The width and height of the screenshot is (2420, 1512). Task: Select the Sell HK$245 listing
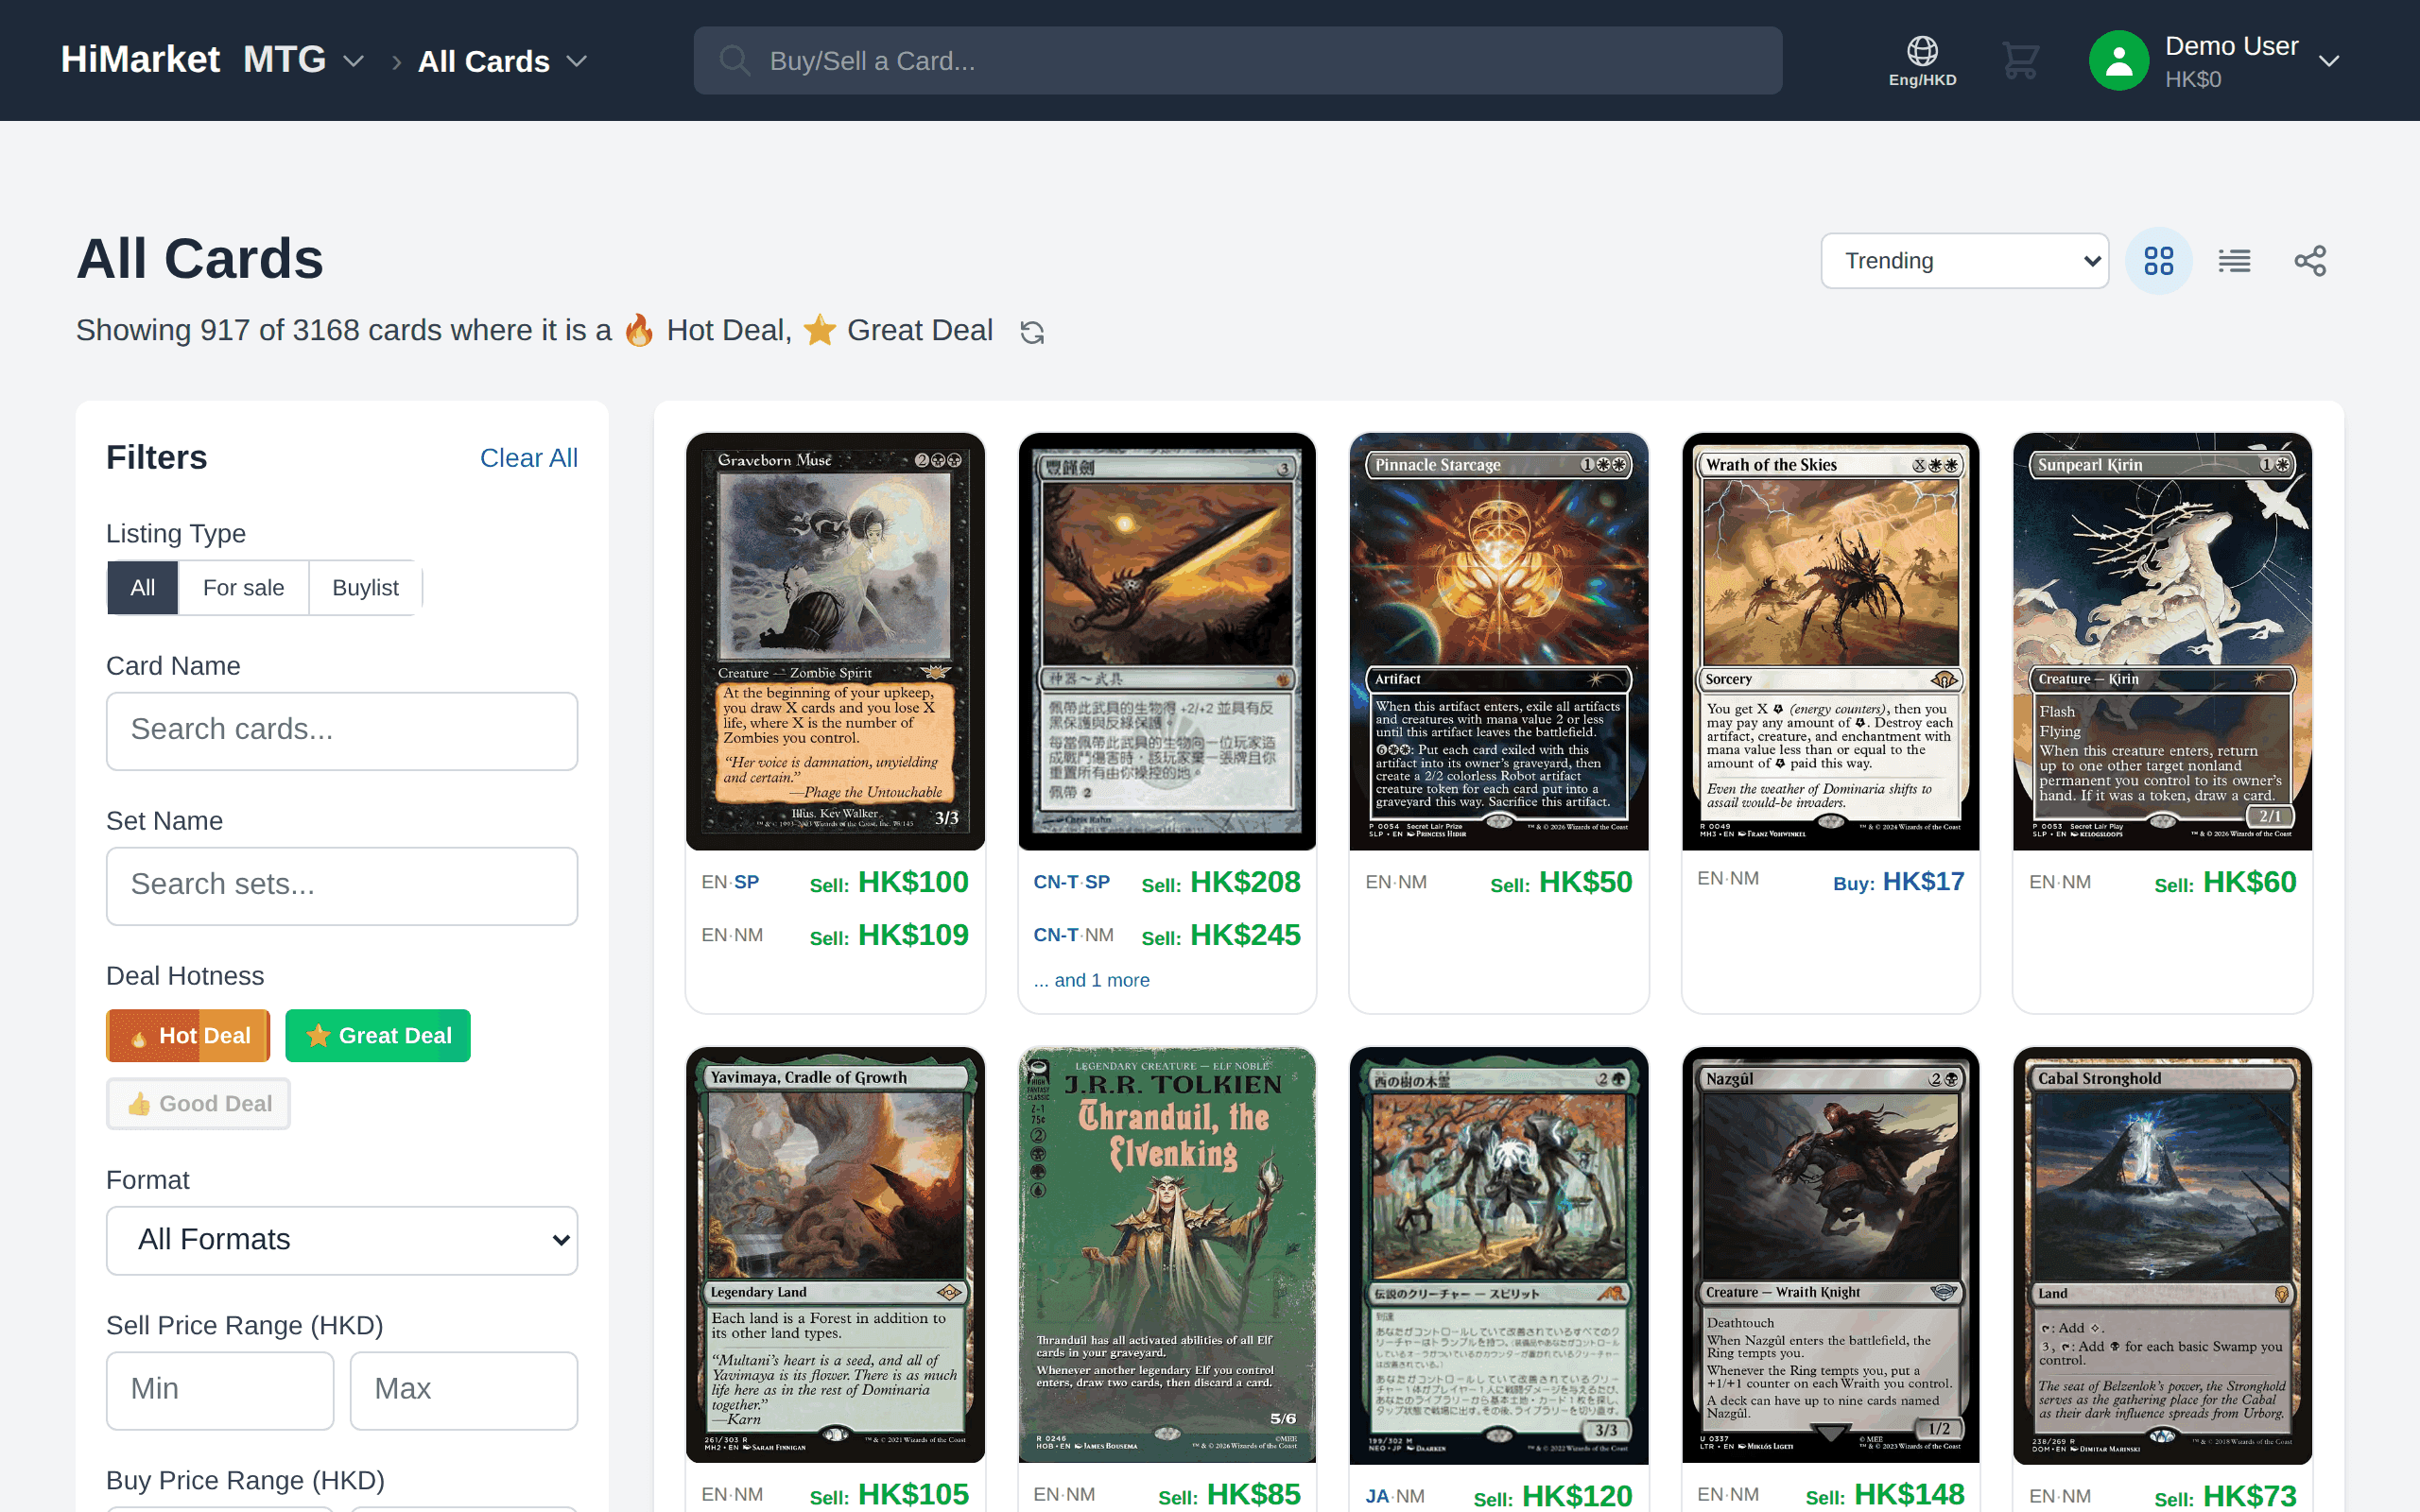coord(1167,936)
